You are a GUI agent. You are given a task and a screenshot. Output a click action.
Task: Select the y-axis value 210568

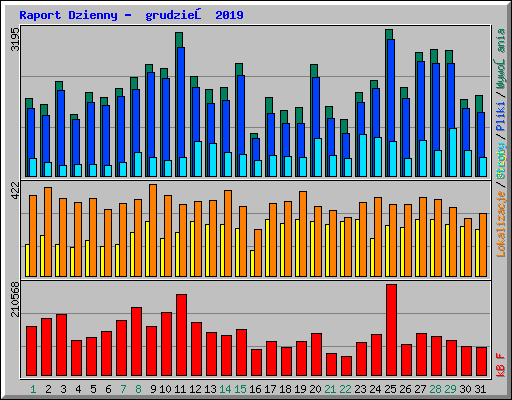point(15,299)
